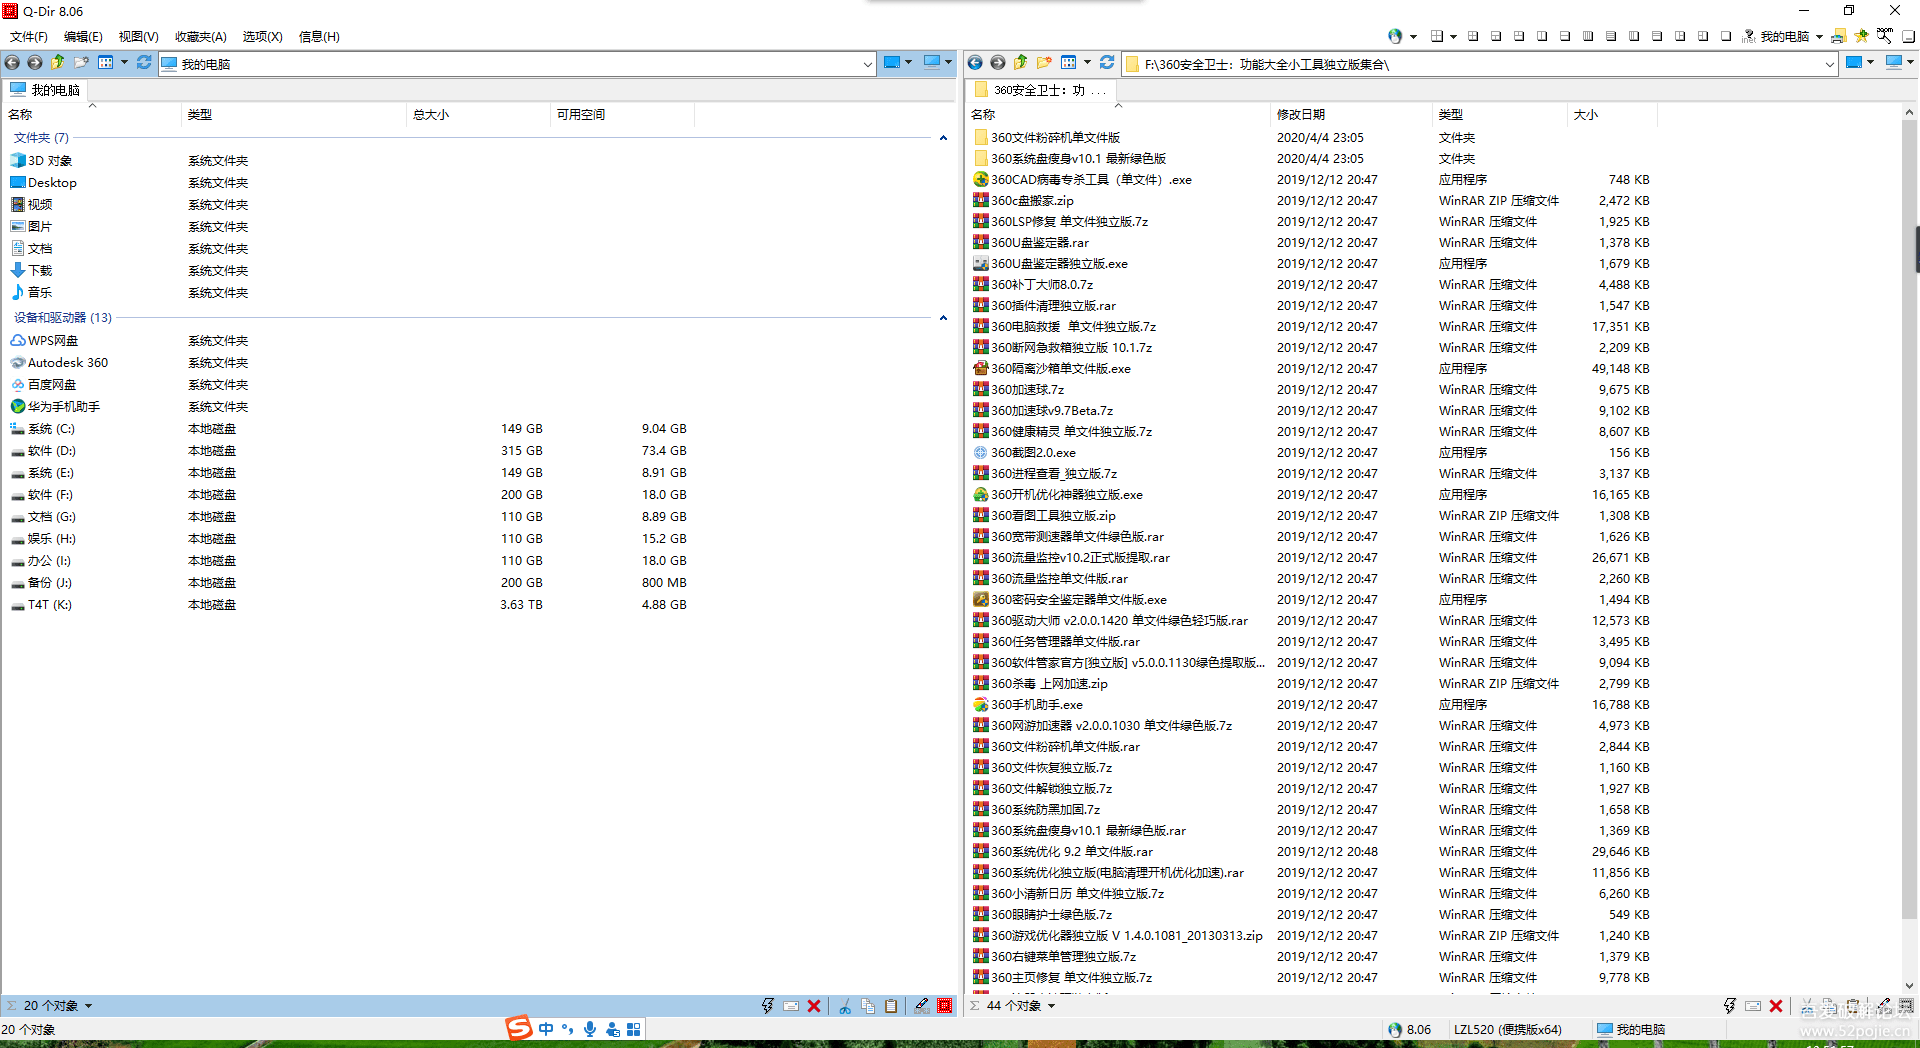Viewport: 1920px width, 1048px height.
Task: Open the 信息(H) menu
Action: pyautogui.click(x=319, y=36)
